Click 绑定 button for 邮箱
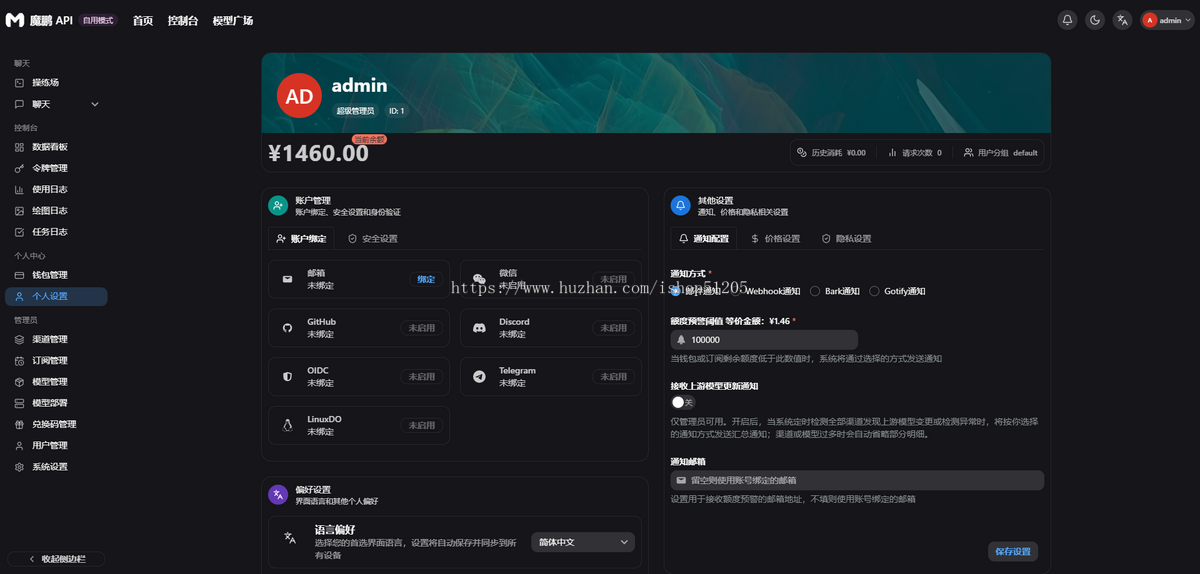The height and width of the screenshot is (574, 1200). 426,279
